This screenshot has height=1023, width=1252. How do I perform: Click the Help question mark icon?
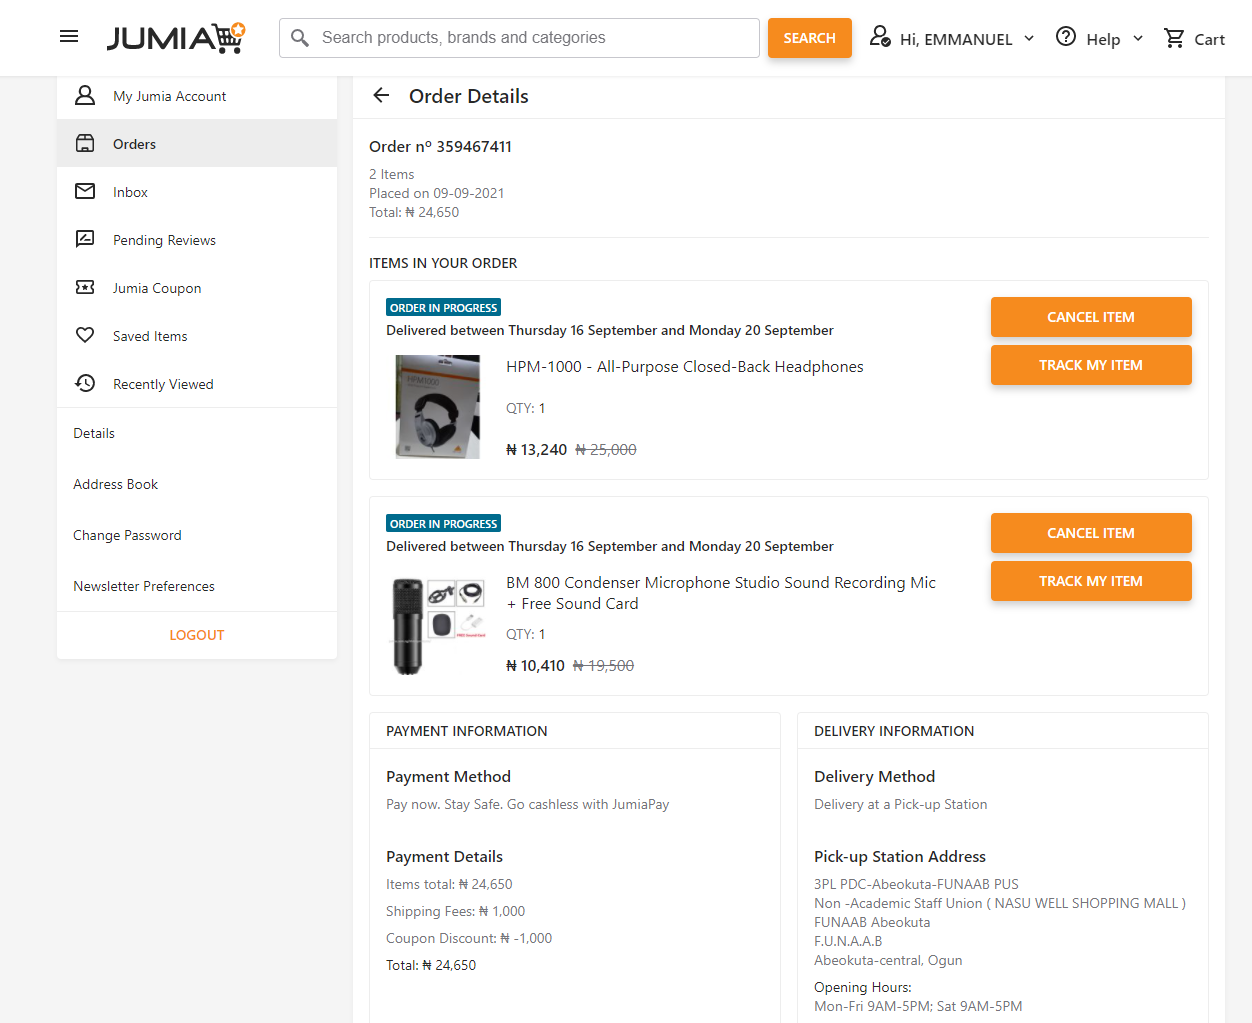(x=1066, y=37)
